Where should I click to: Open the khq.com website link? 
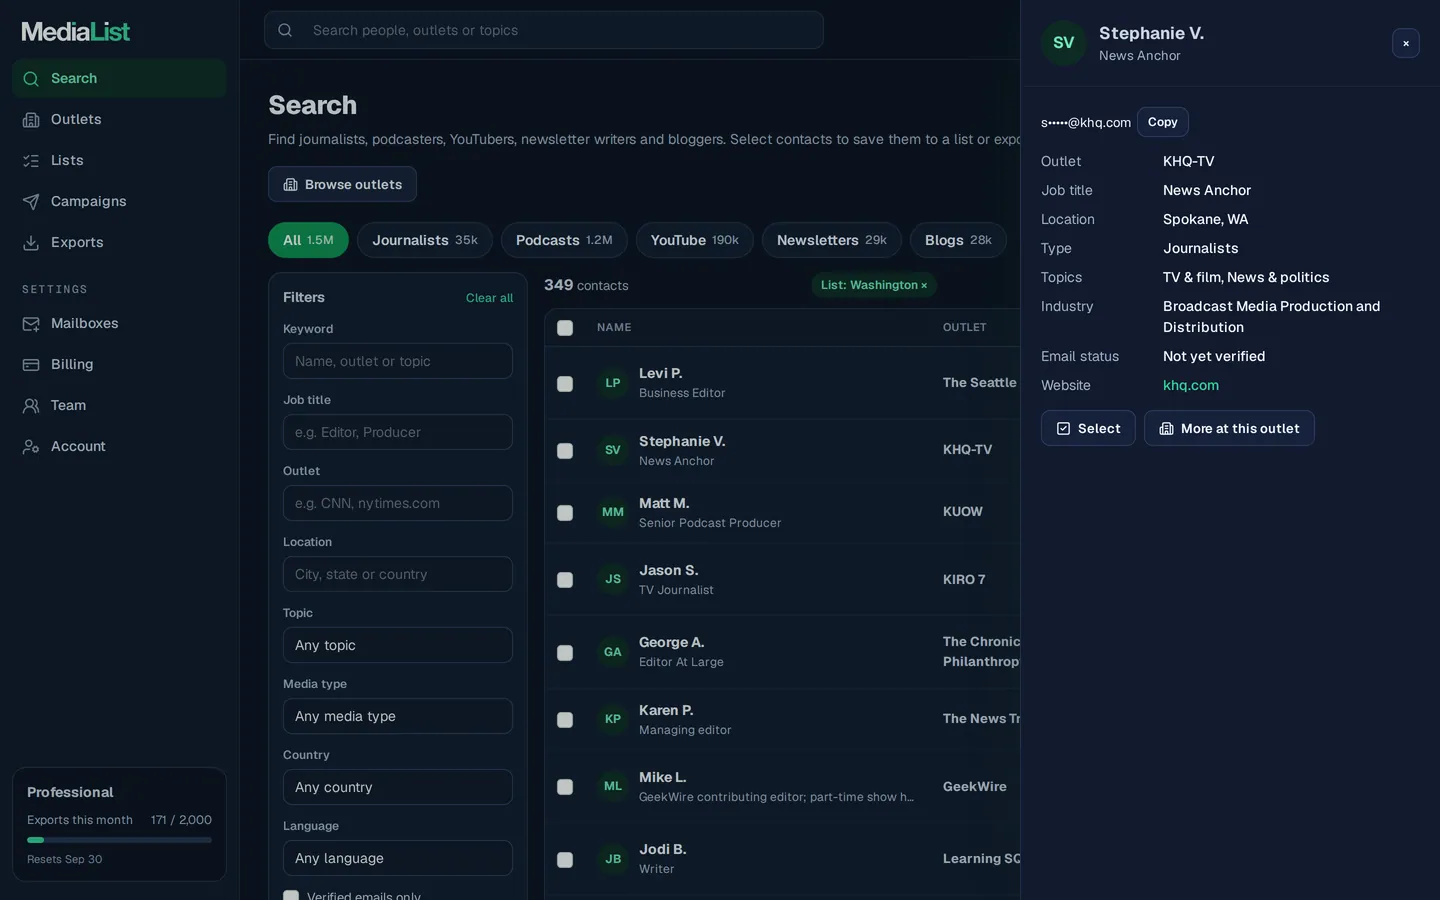coord(1191,385)
